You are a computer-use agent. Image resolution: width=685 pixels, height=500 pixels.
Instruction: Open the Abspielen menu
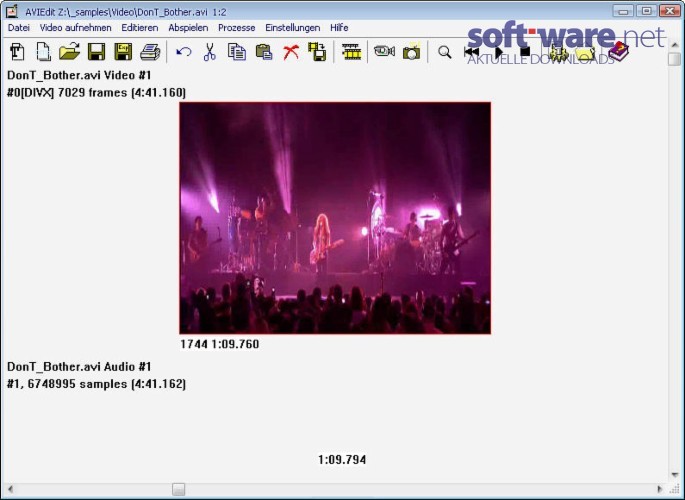[x=188, y=28]
